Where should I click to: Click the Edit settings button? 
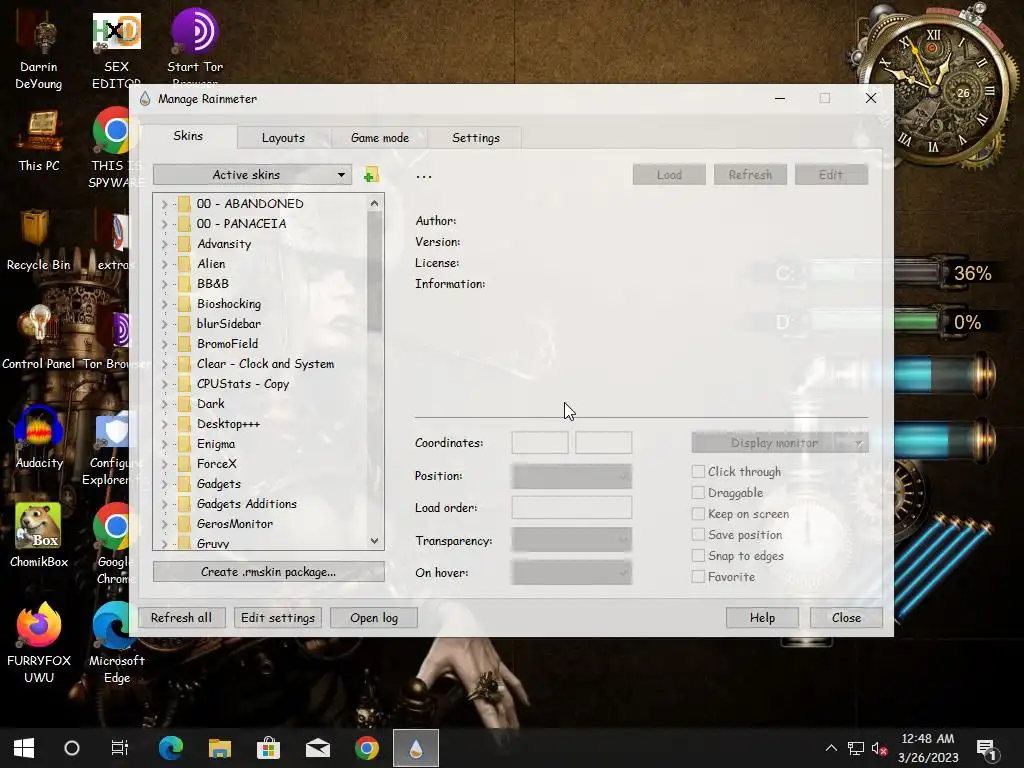point(278,618)
